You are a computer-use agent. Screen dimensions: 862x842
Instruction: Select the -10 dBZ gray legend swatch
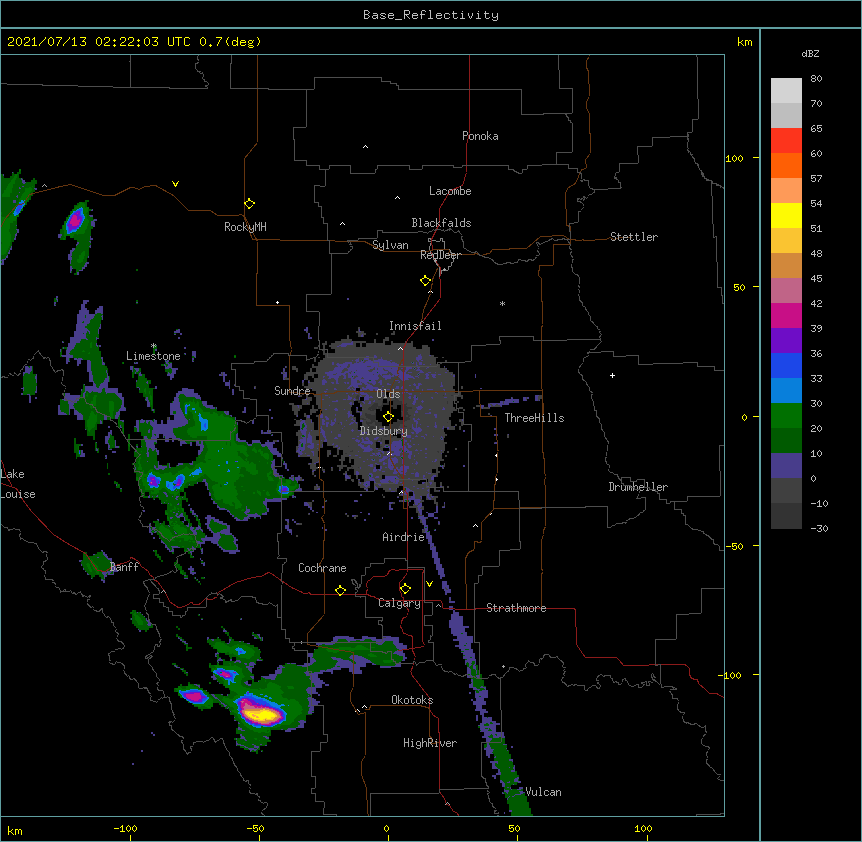coord(786,516)
